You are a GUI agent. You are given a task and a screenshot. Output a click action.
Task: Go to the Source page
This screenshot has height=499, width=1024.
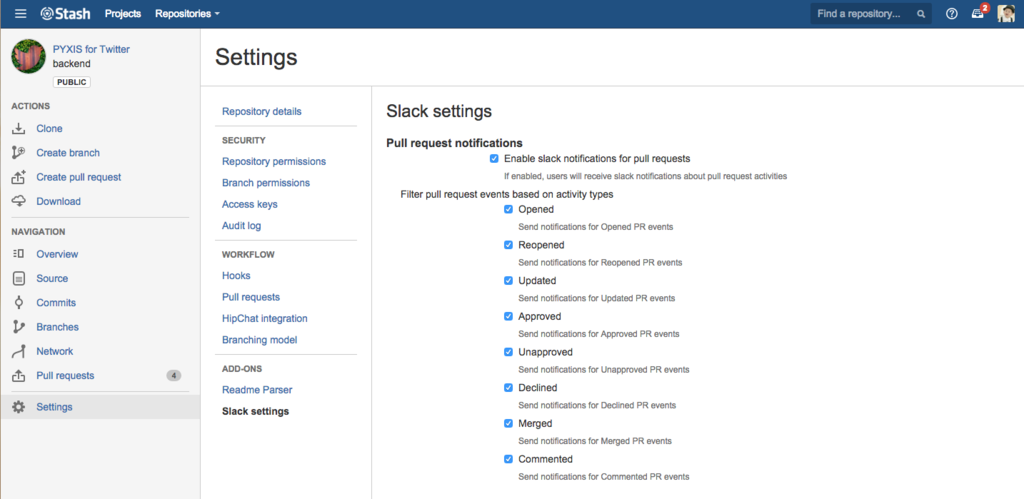pyautogui.click(x=52, y=278)
